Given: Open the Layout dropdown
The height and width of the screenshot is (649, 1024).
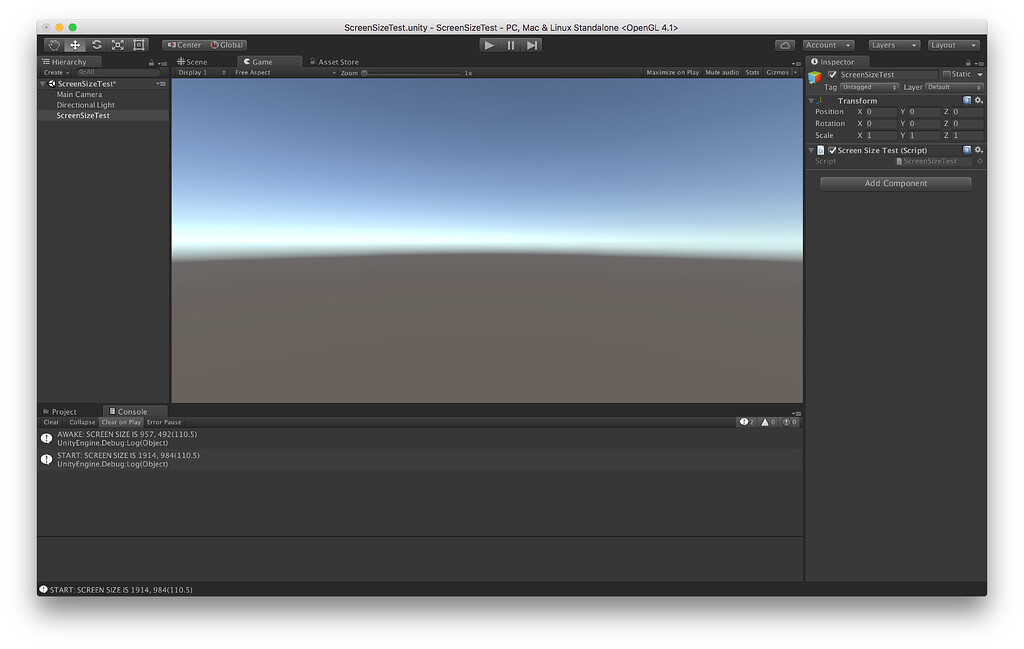Looking at the screenshot, I should click(x=952, y=44).
